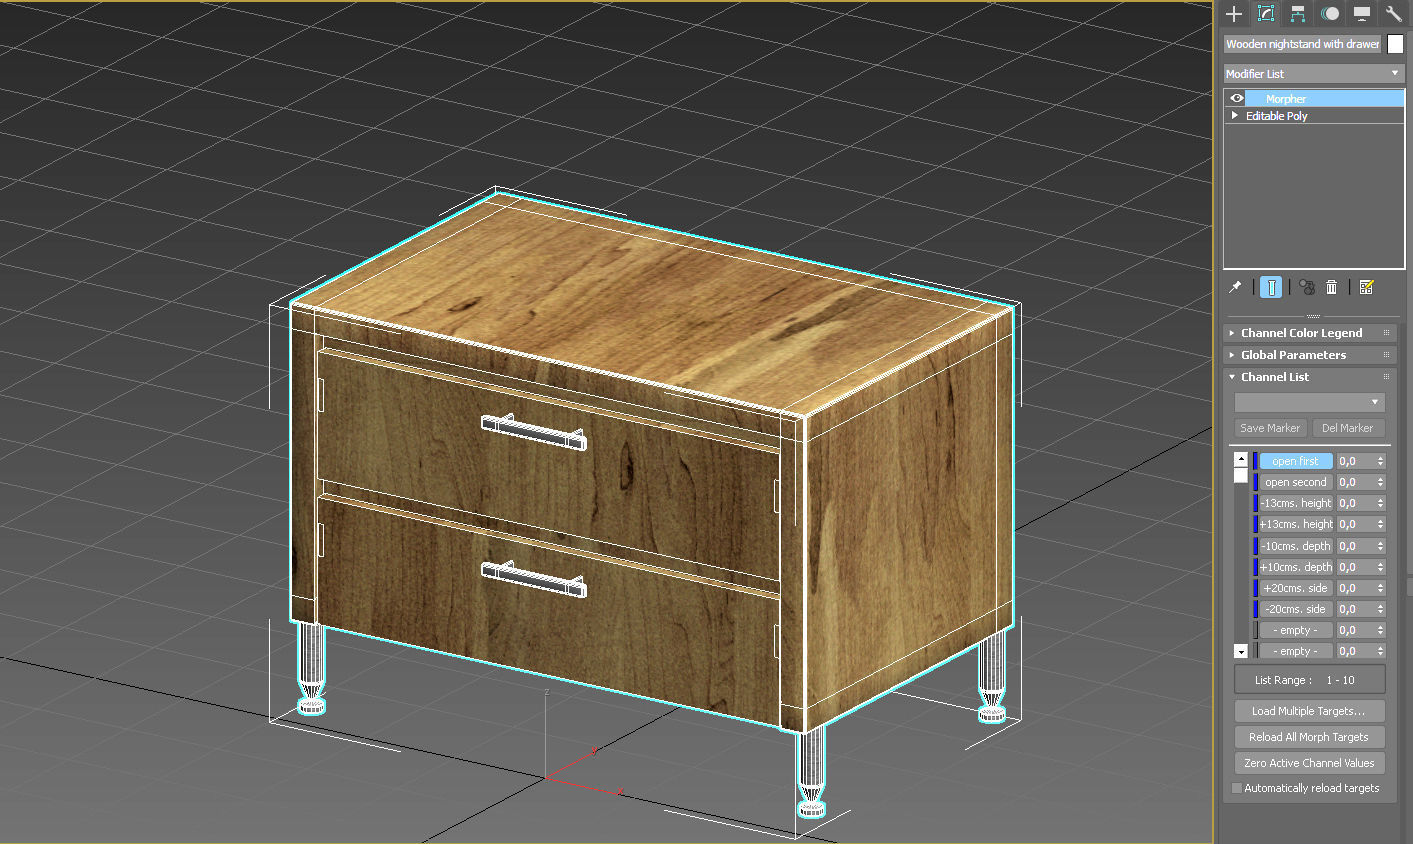Remove modifier with the trash icon
Viewport: 1413px width, 844px height.
pyautogui.click(x=1331, y=287)
